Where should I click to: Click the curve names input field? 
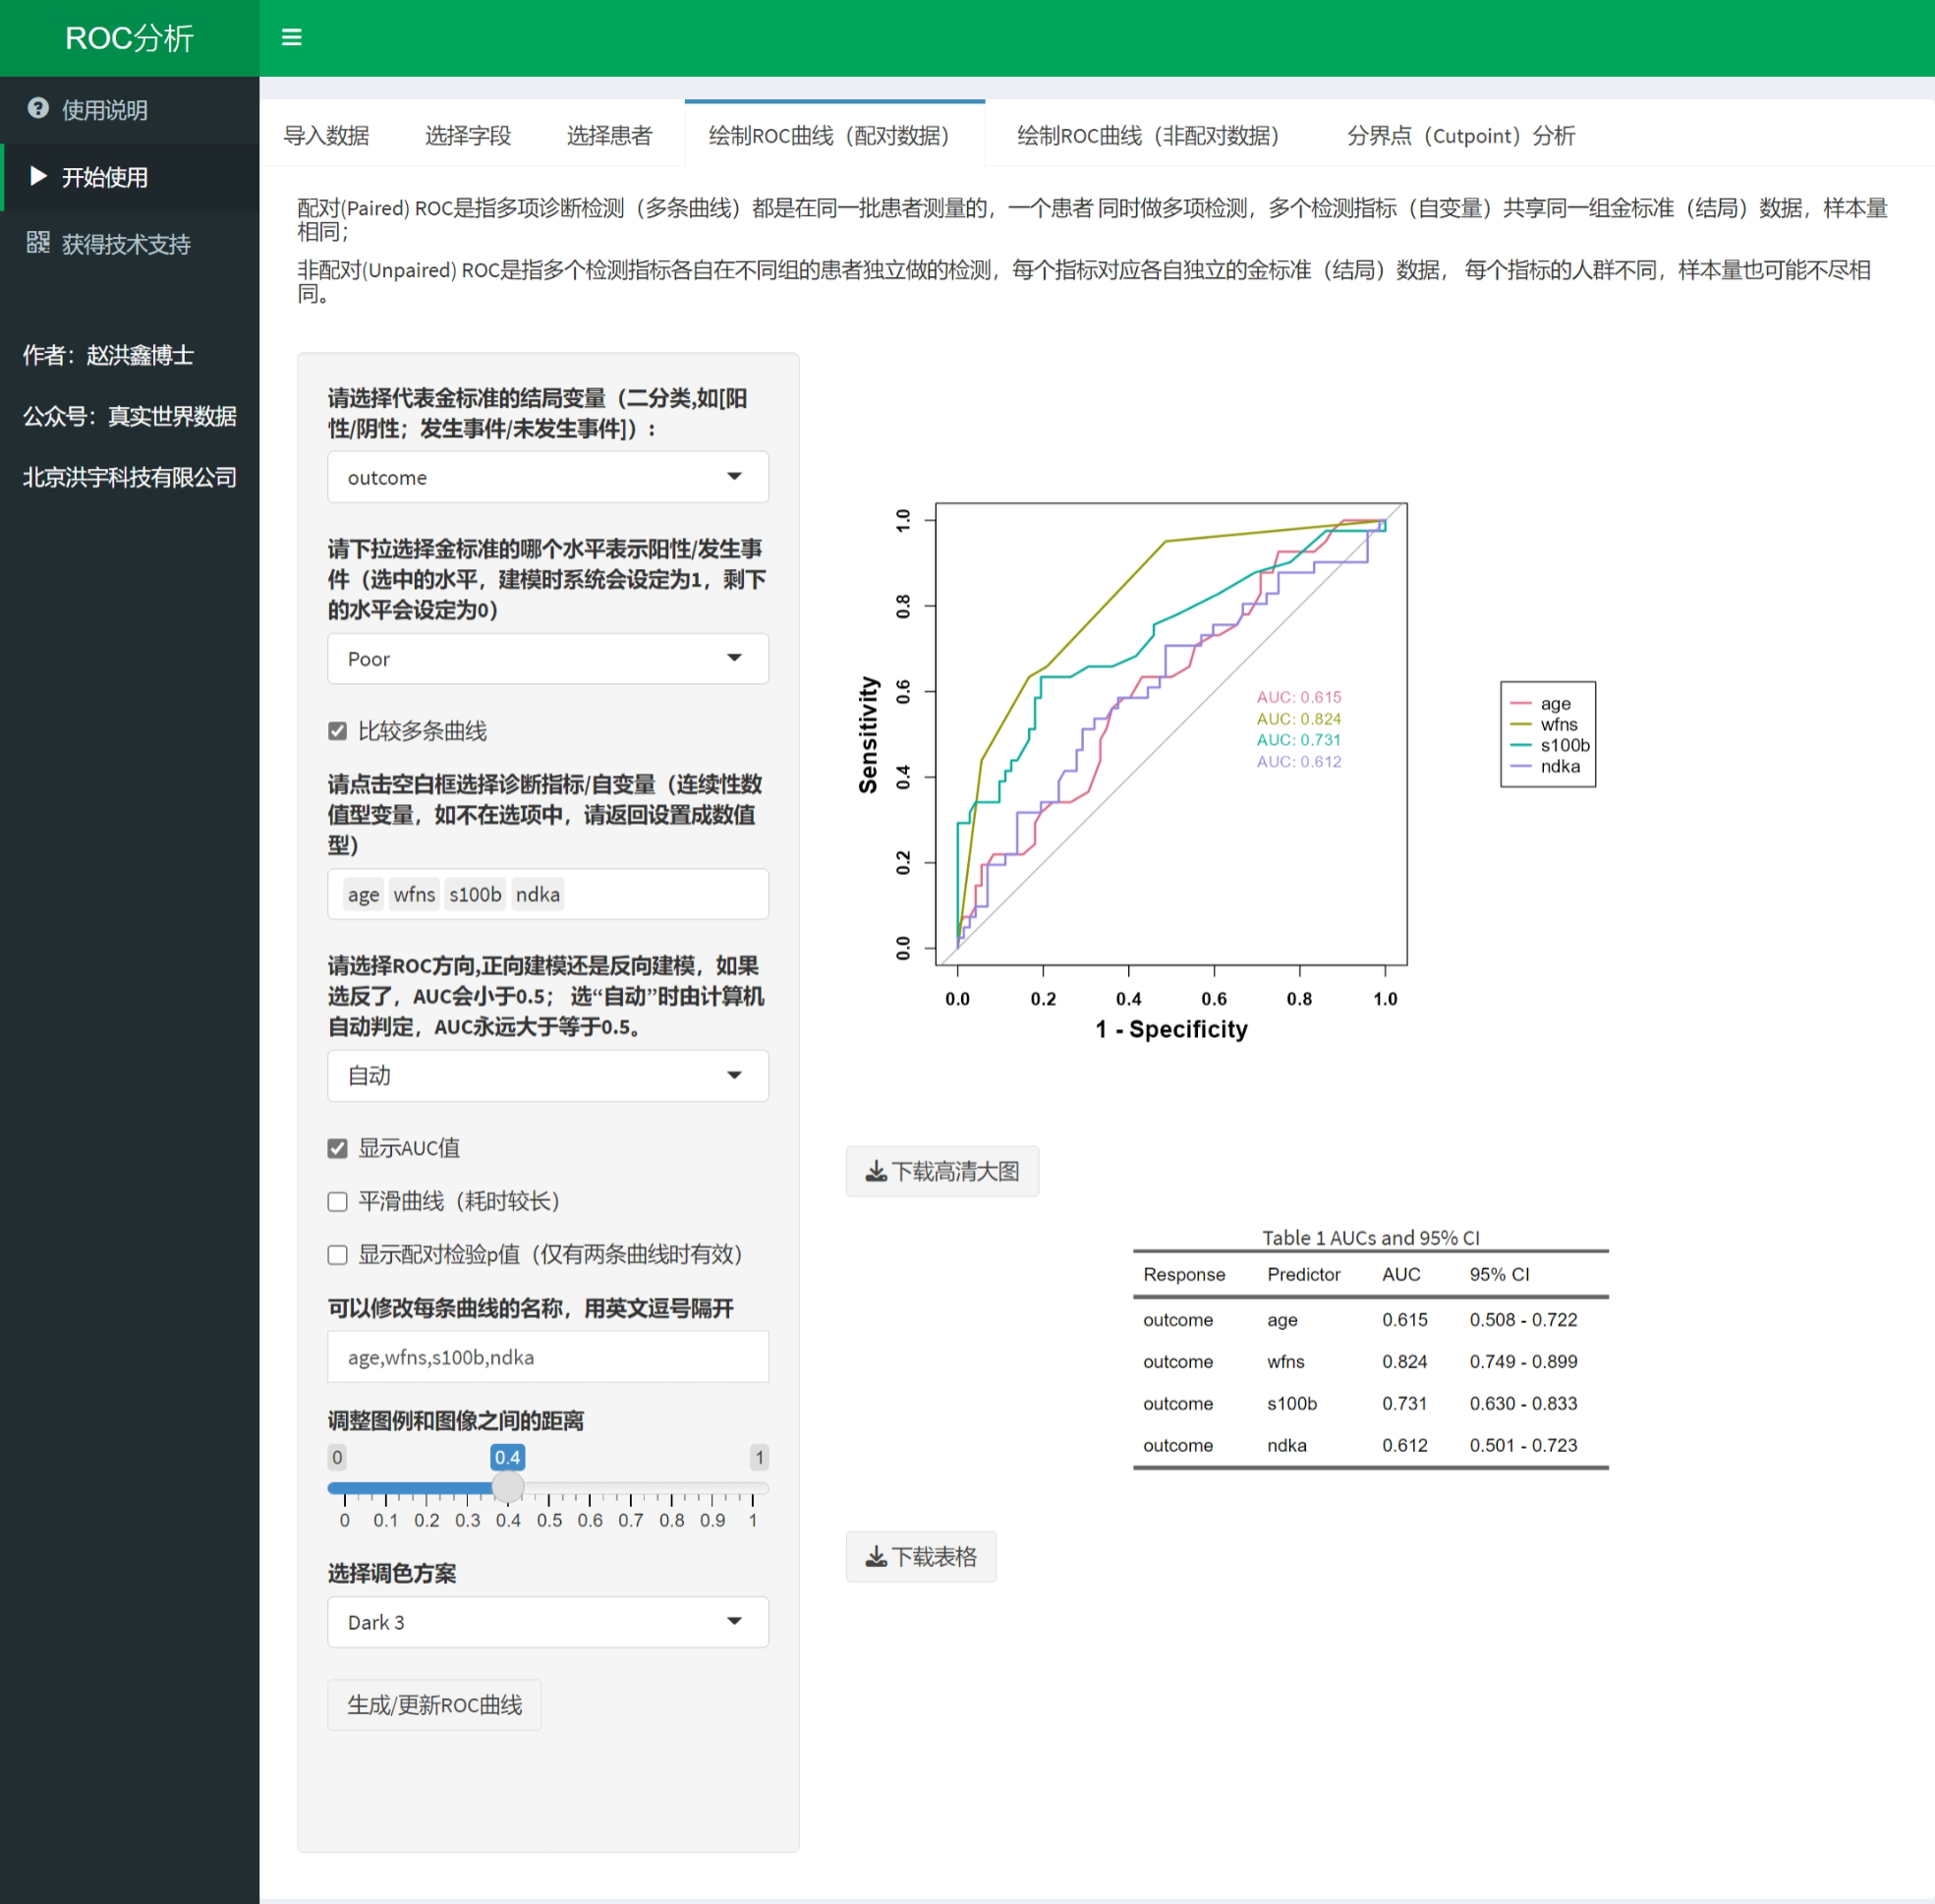pyautogui.click(x=548, y=1357)
